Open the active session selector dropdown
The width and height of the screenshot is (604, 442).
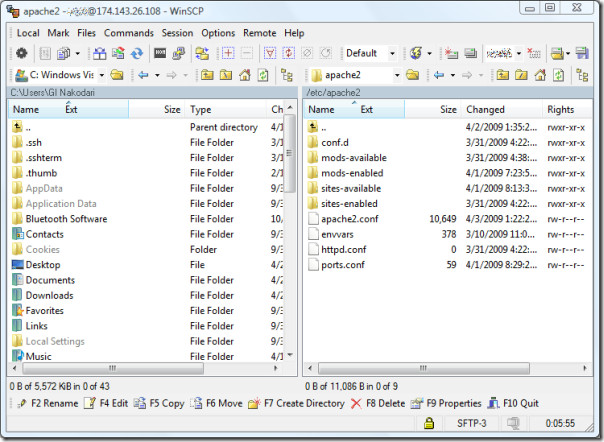point(519,53)
